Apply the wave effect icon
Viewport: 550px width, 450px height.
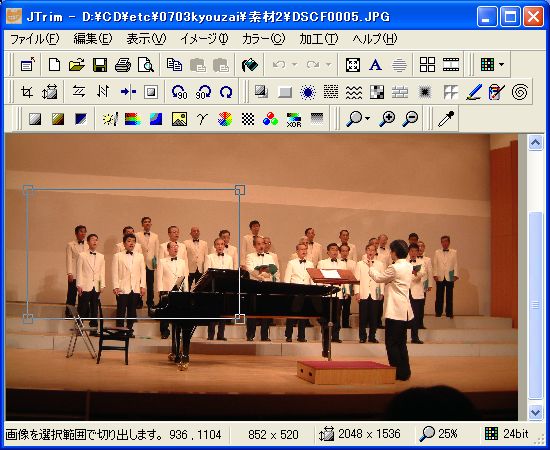pos(354,92)
